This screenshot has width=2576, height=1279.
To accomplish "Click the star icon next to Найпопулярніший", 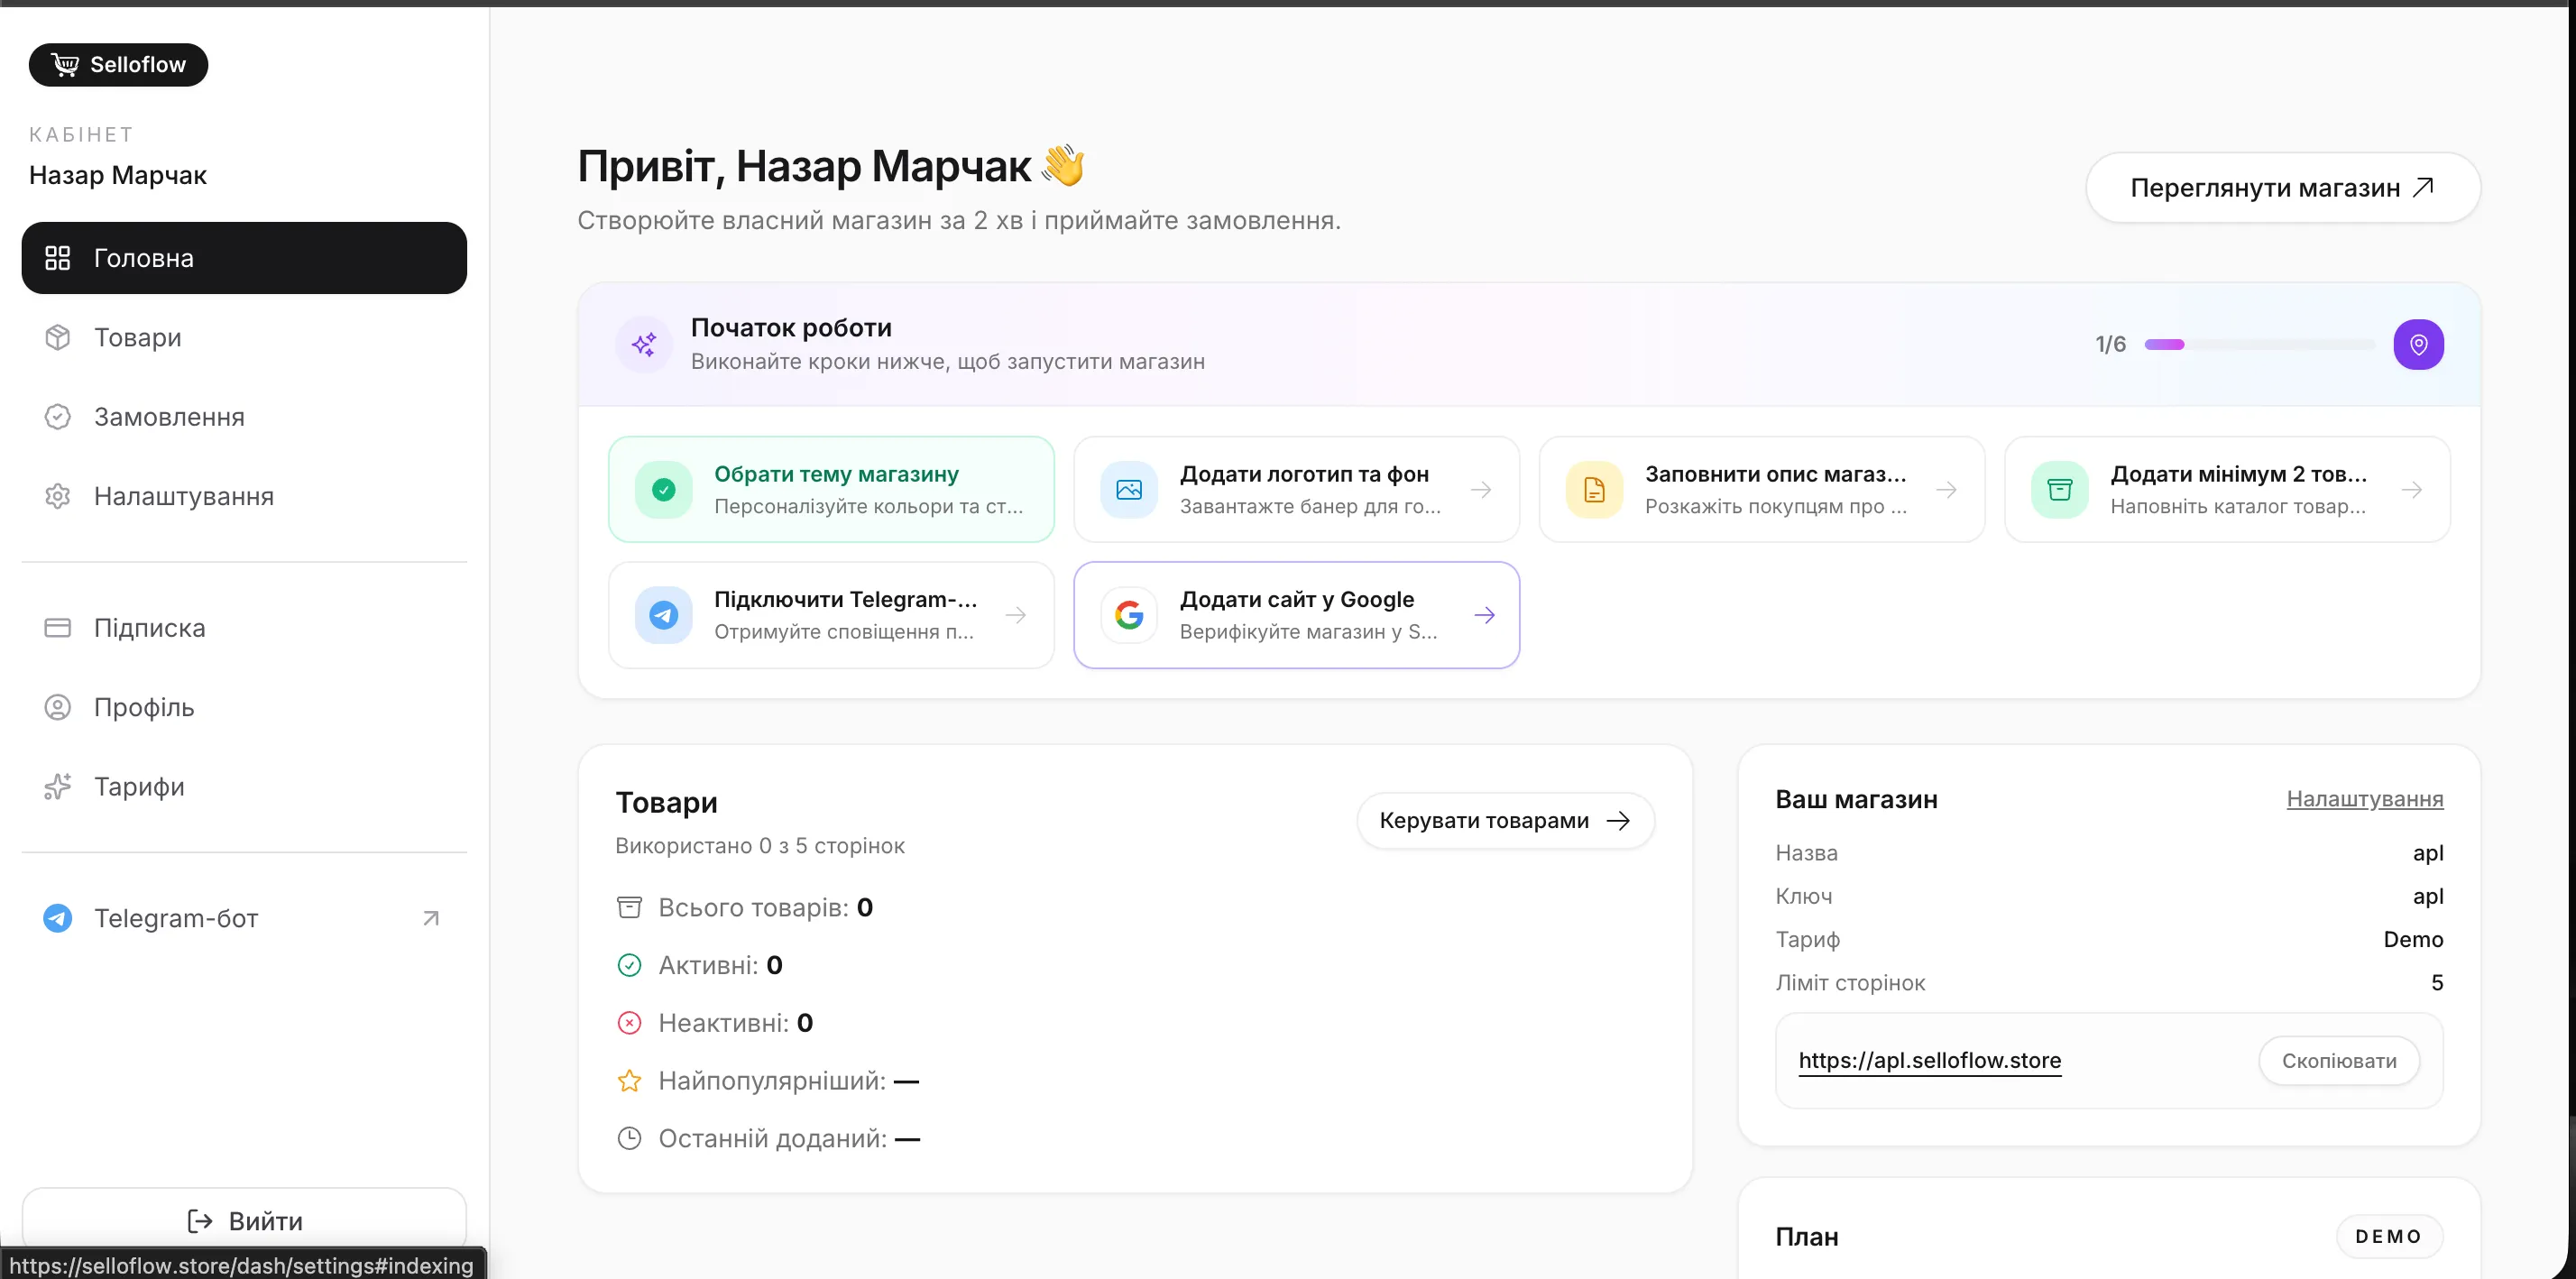I will (629, 1081).
